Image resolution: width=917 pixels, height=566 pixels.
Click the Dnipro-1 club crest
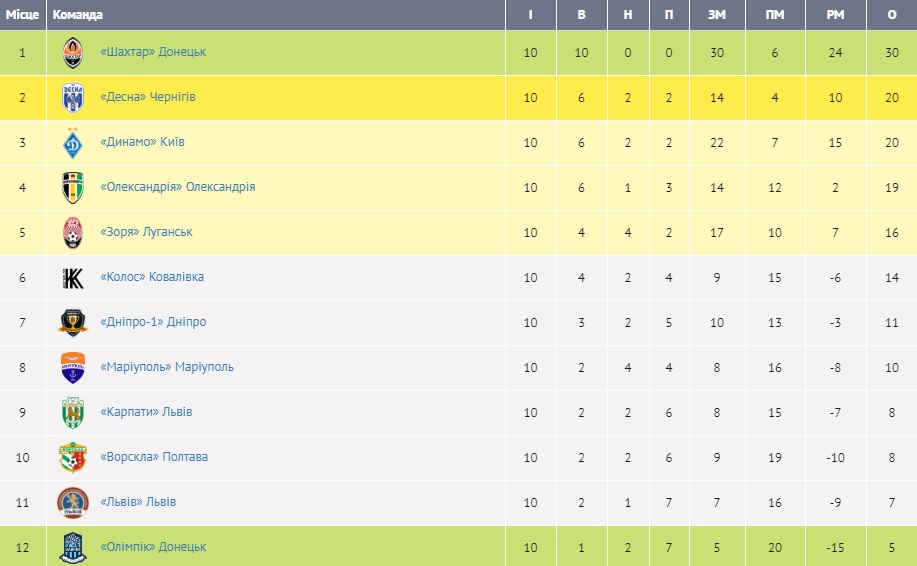click(72, 323)
